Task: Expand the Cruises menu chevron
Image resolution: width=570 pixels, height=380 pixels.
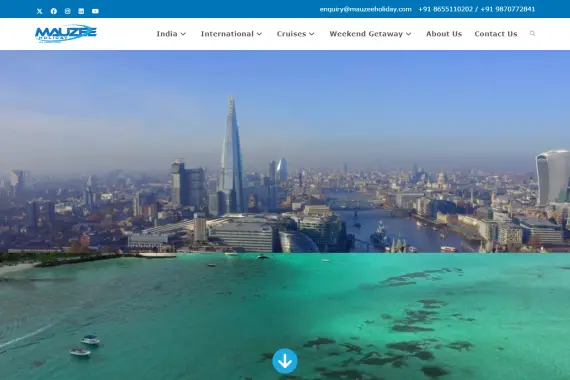Action: click(x=312, y=34)
